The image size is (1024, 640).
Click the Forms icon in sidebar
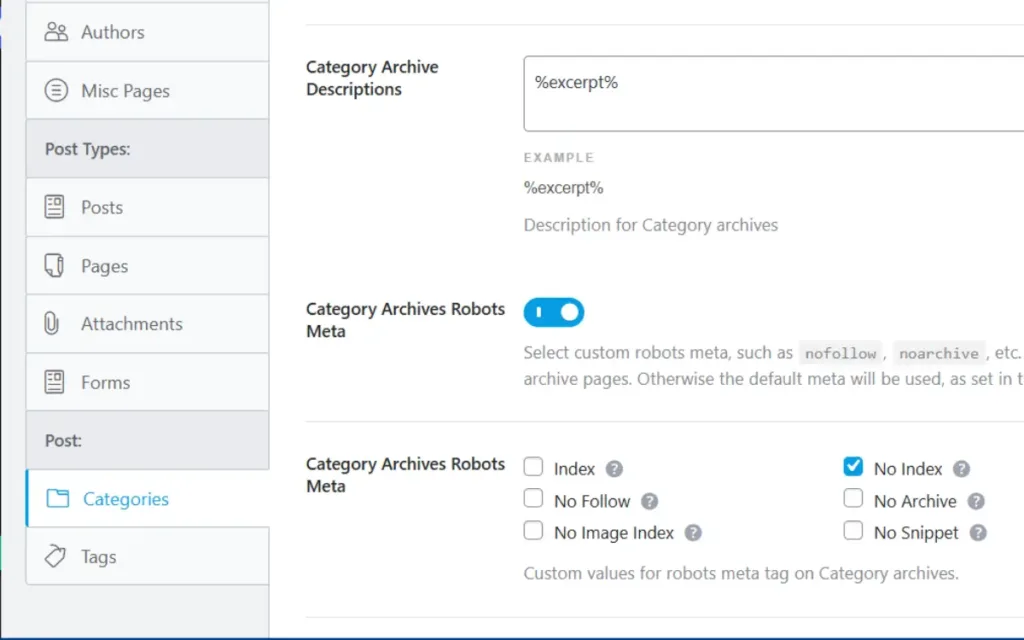point(54,382)
